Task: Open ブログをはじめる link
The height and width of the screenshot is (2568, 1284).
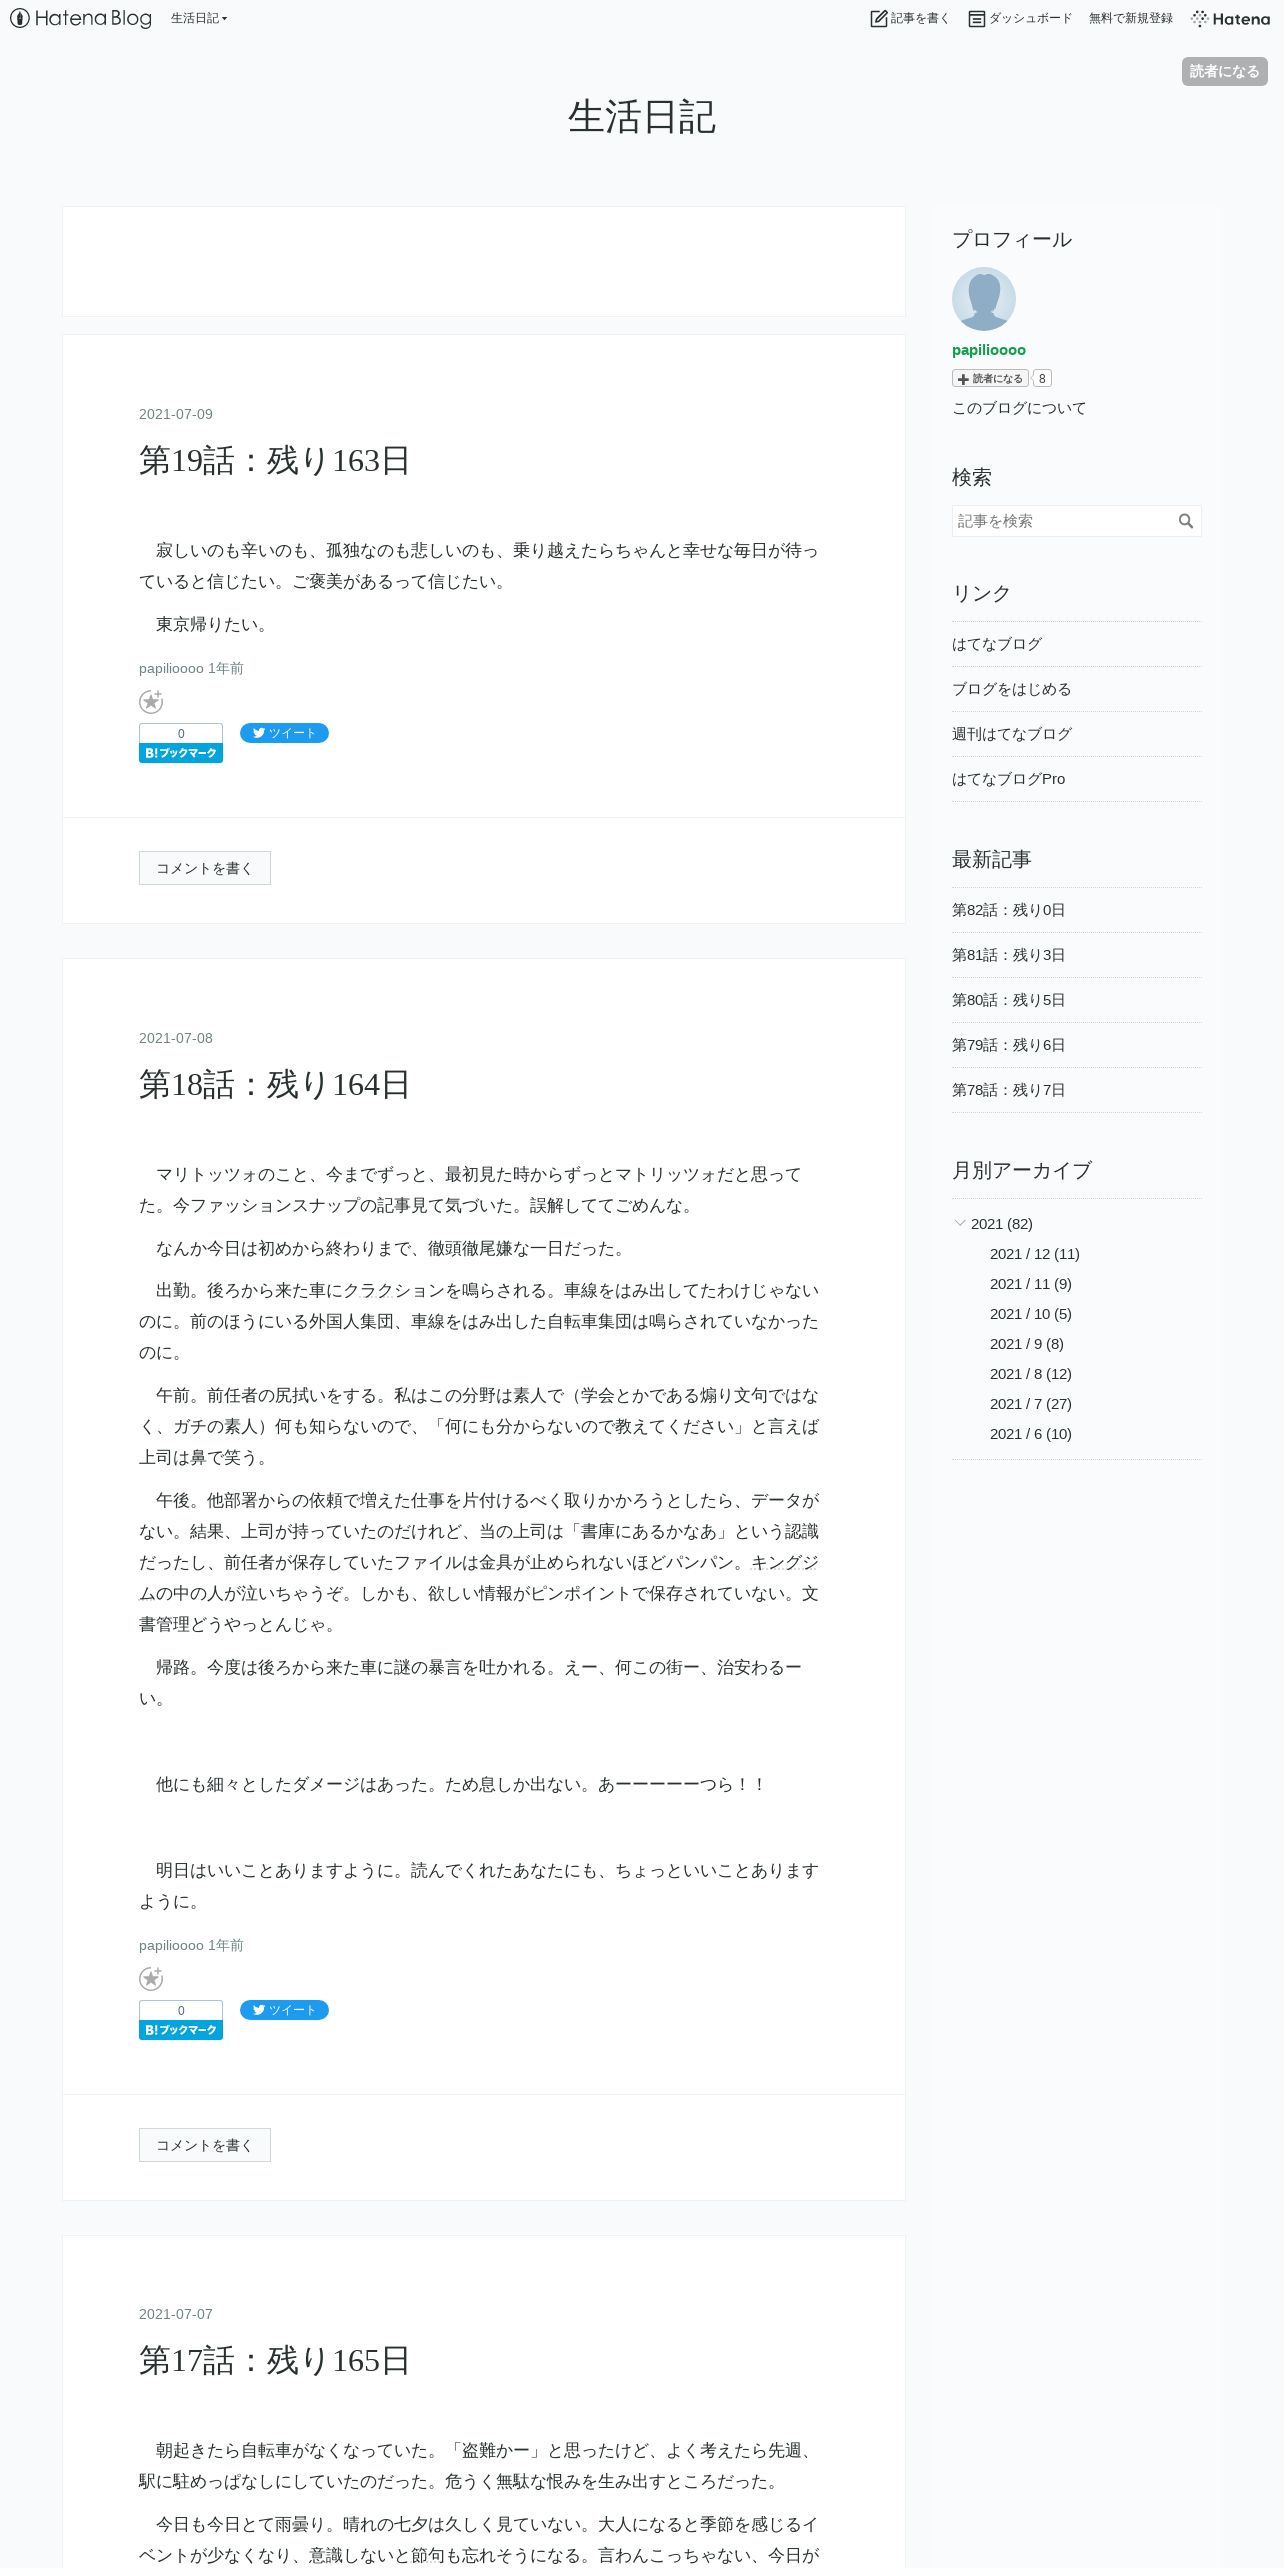Action: pos(1012,689)
